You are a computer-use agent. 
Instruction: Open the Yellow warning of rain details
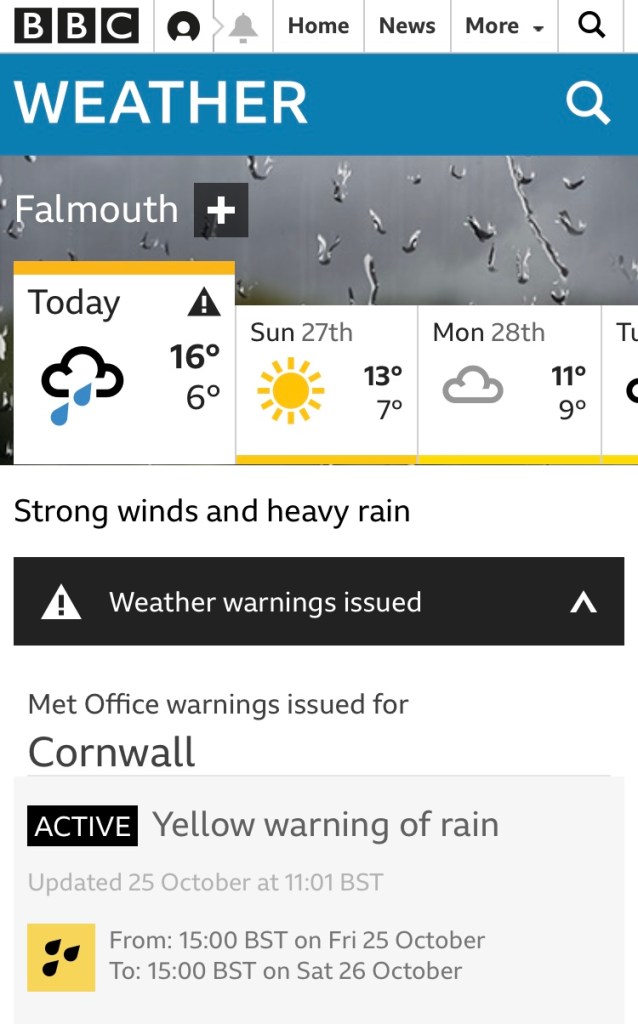[x=325, y=825]
